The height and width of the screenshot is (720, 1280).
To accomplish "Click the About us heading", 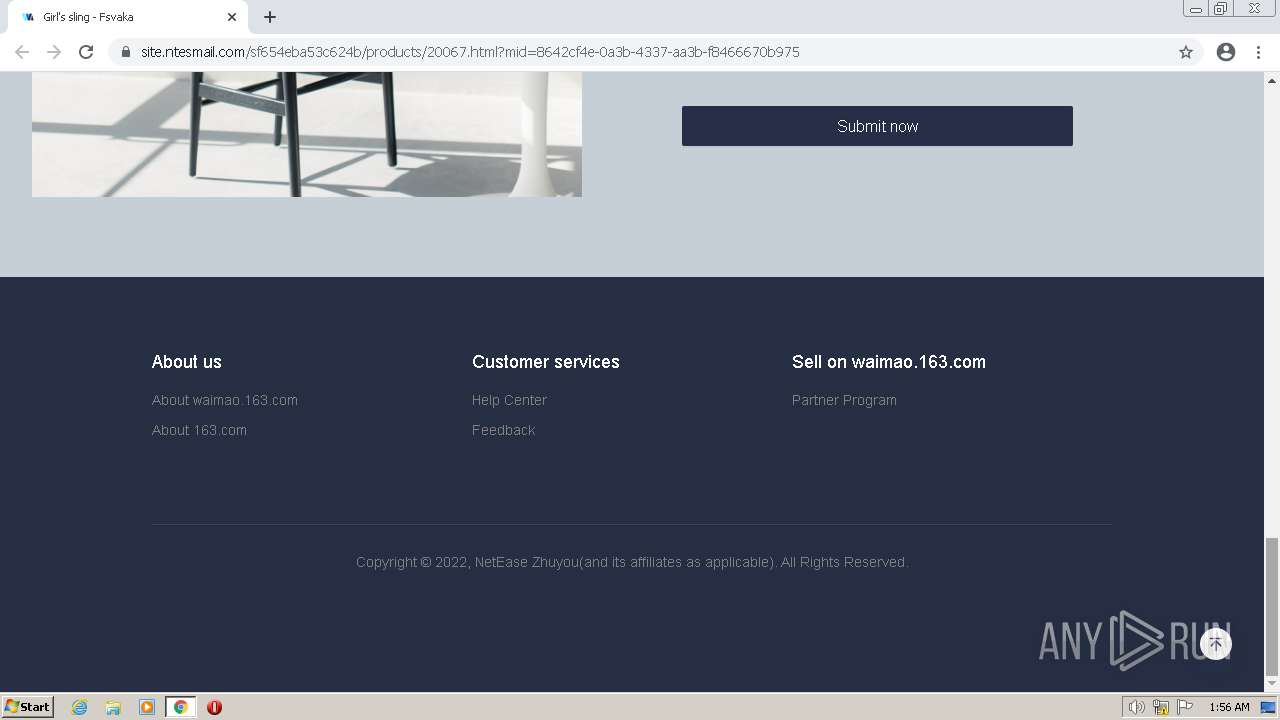I will 187,362.
